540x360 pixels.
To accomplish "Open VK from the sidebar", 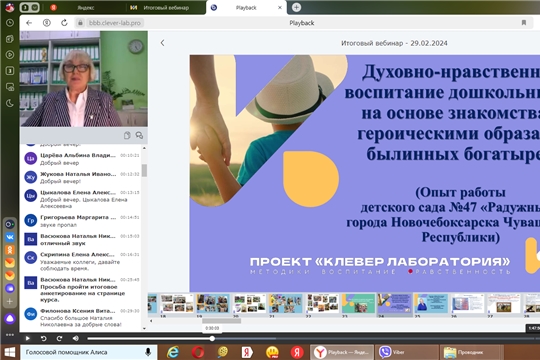I will coord(10,237).
